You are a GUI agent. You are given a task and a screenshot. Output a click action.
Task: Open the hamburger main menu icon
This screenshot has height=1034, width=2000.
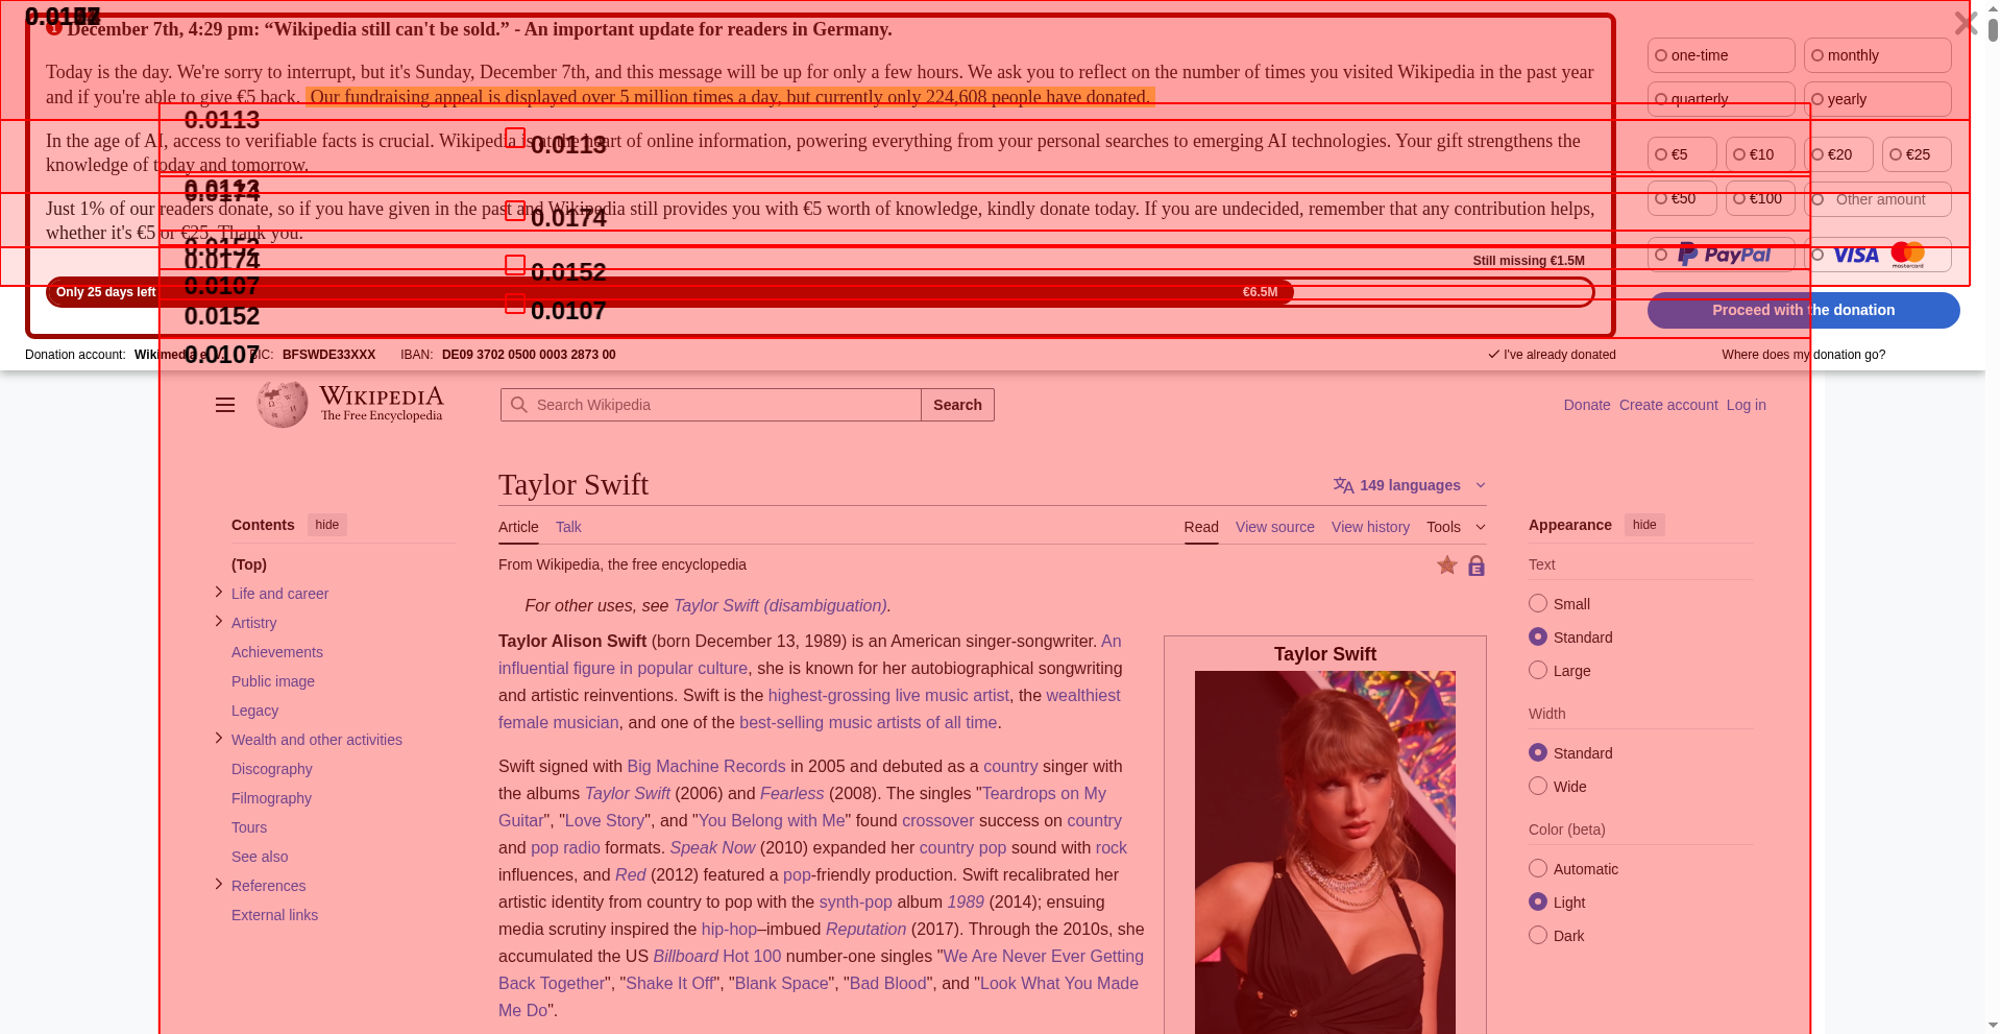225,405
